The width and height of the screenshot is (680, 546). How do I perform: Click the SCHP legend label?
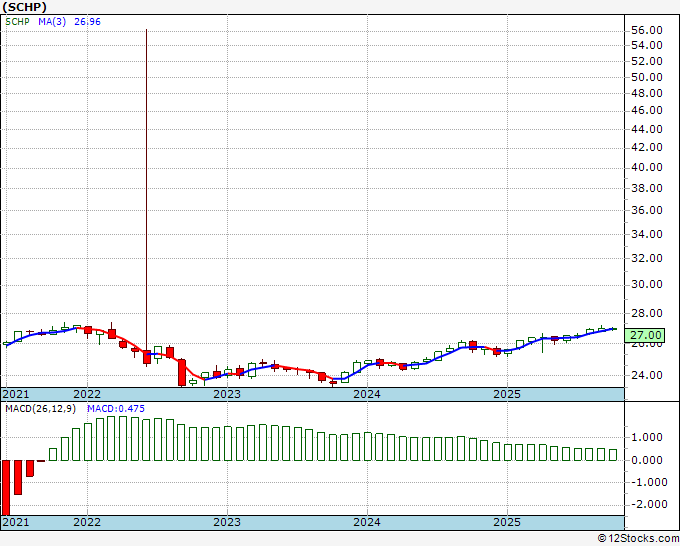pyautogui.click(x=17, y=22)
